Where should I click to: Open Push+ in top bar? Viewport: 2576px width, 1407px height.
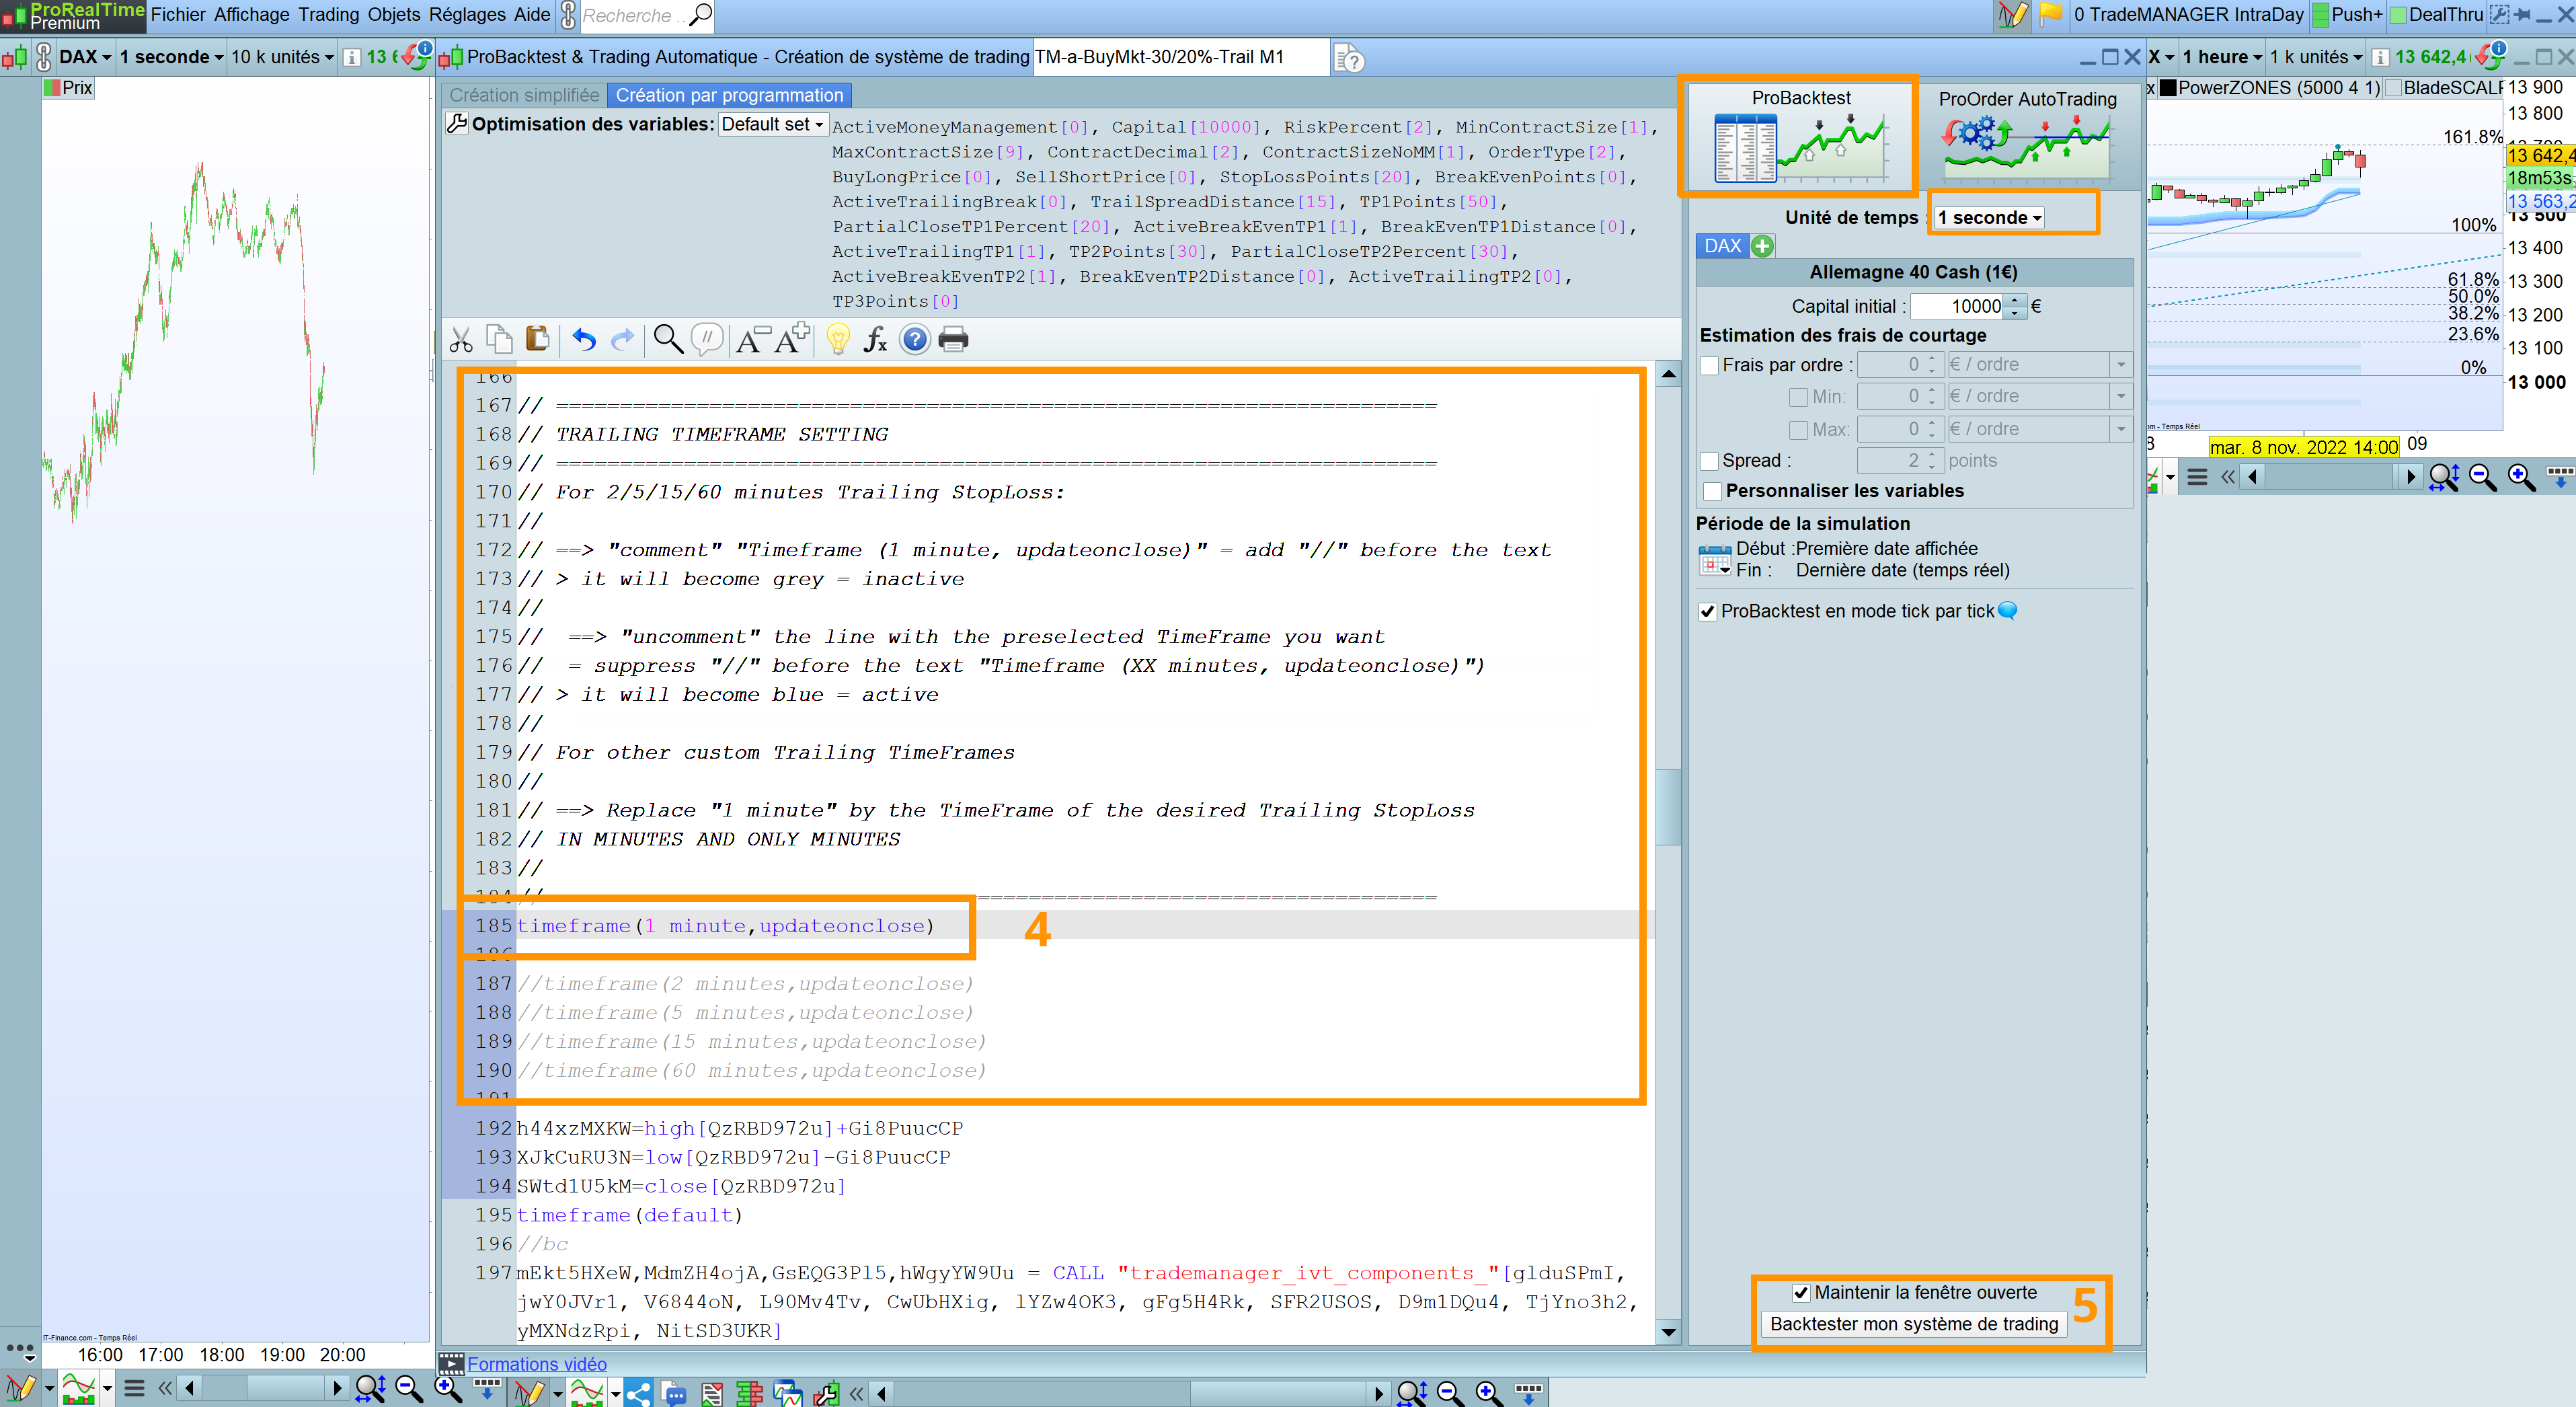pos(2347,14)
